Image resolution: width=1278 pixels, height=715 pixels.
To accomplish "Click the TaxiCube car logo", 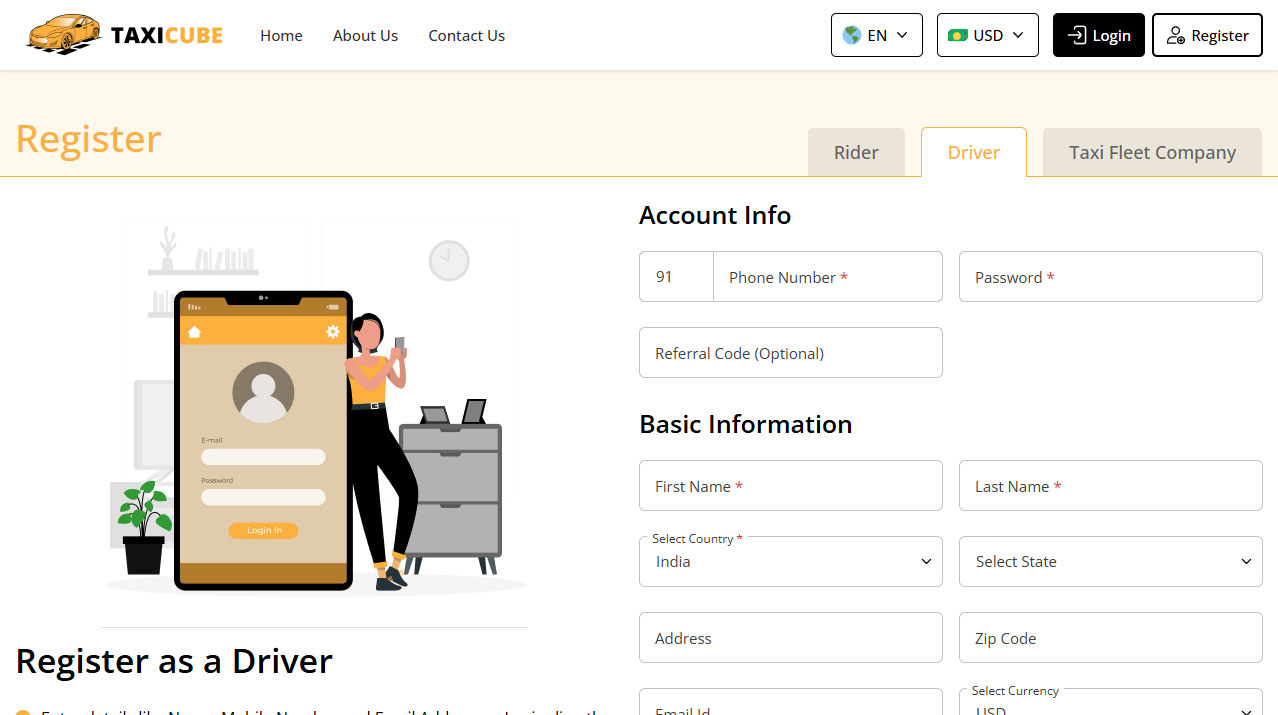I will pos(64,35).
